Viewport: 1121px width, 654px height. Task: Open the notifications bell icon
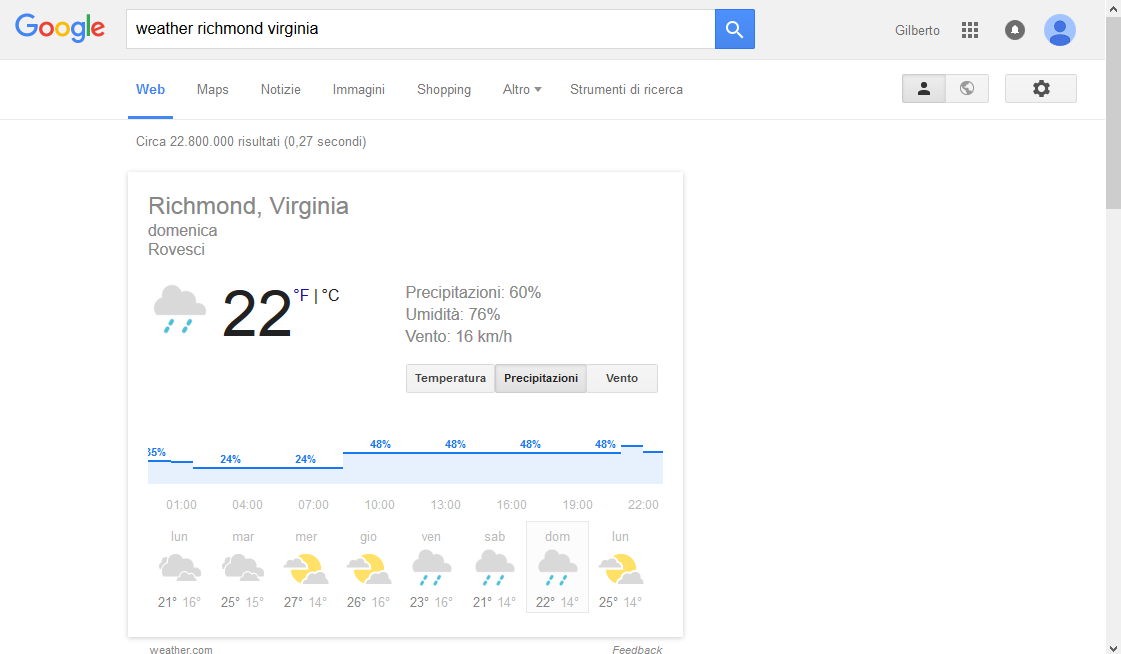click(1014, 30)
